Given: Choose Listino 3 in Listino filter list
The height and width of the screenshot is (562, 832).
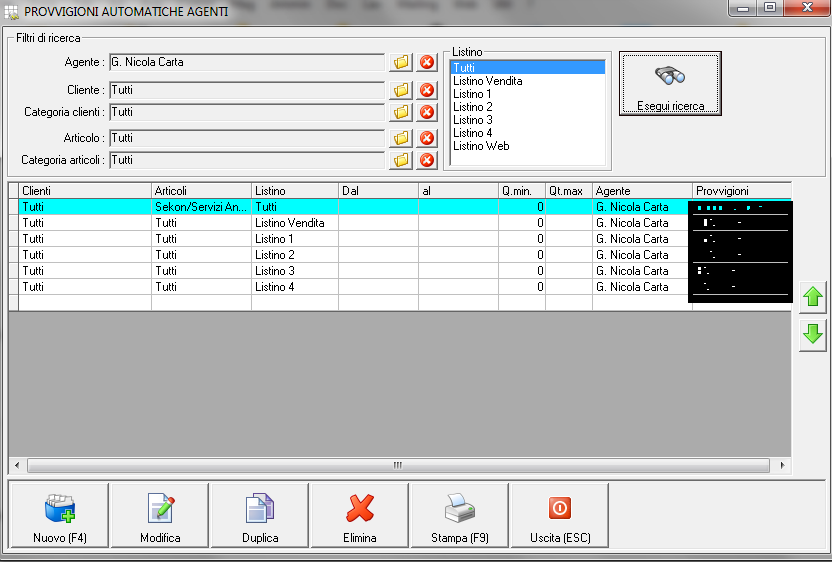Looking at the screenshot, I should click(x=527, y=120).
